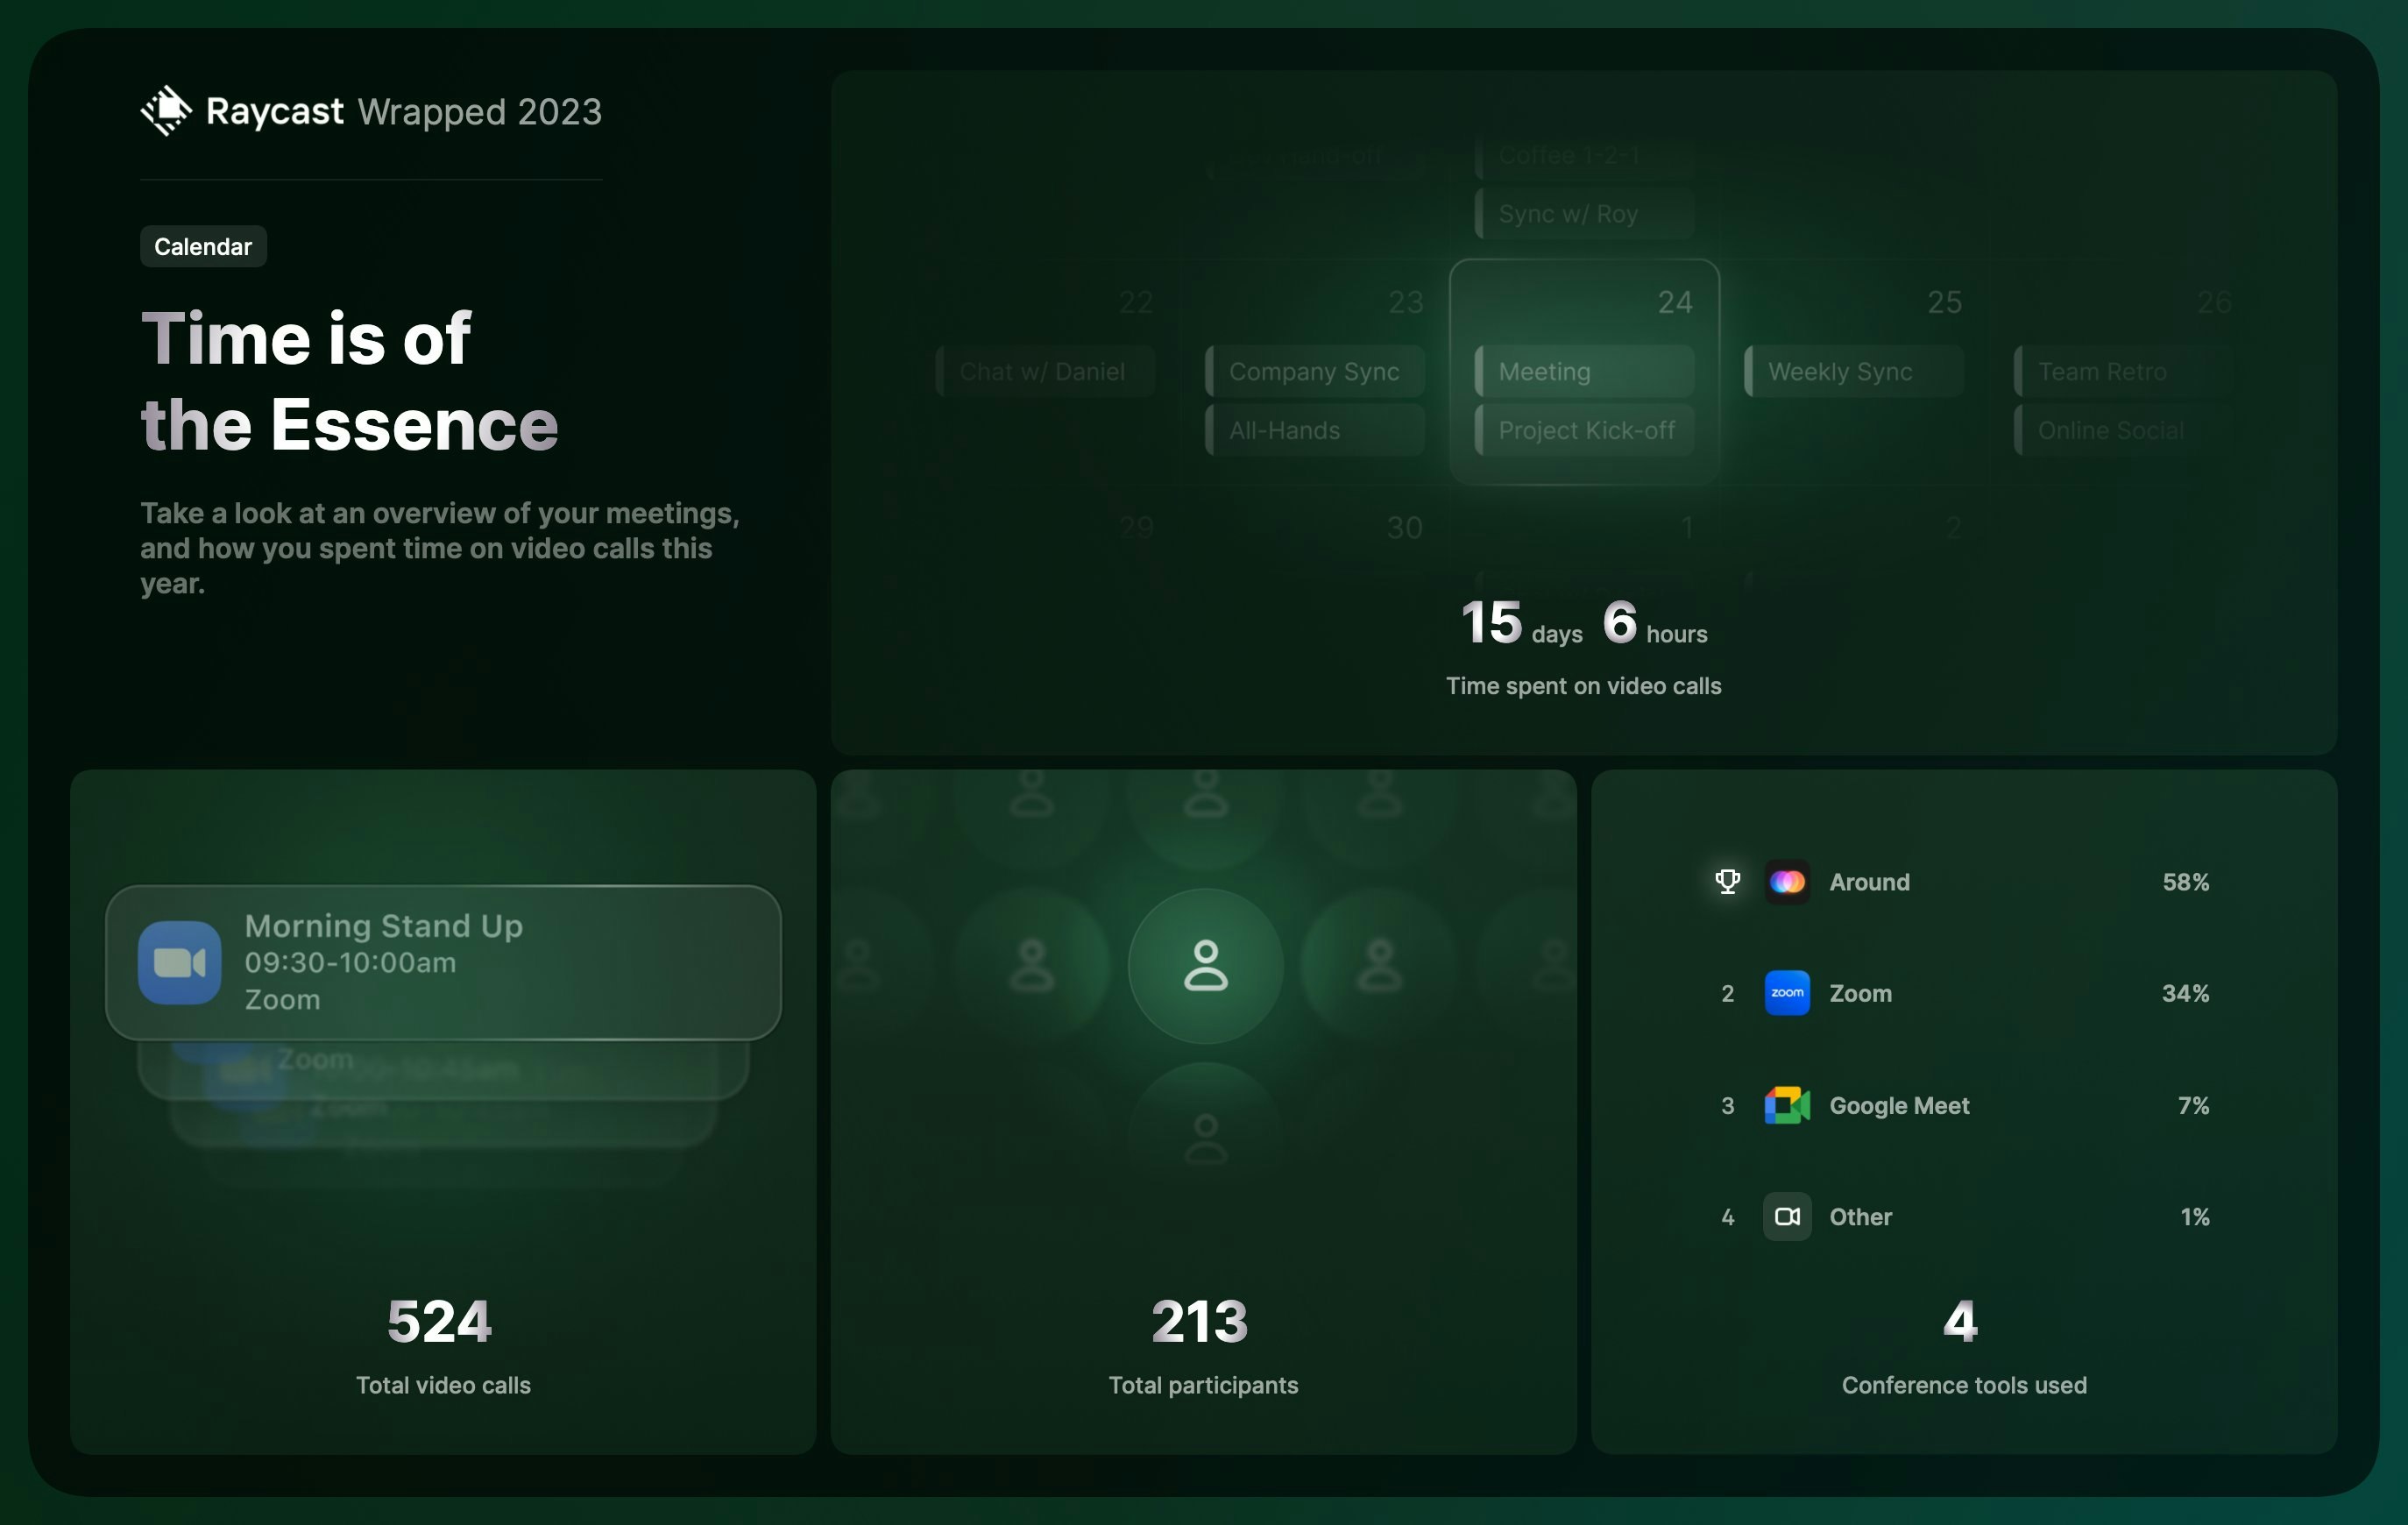Viewport: 2408px width, 1525px height.
Task: Click the 6 hours figure
Action: click(x=1655, y=623)
